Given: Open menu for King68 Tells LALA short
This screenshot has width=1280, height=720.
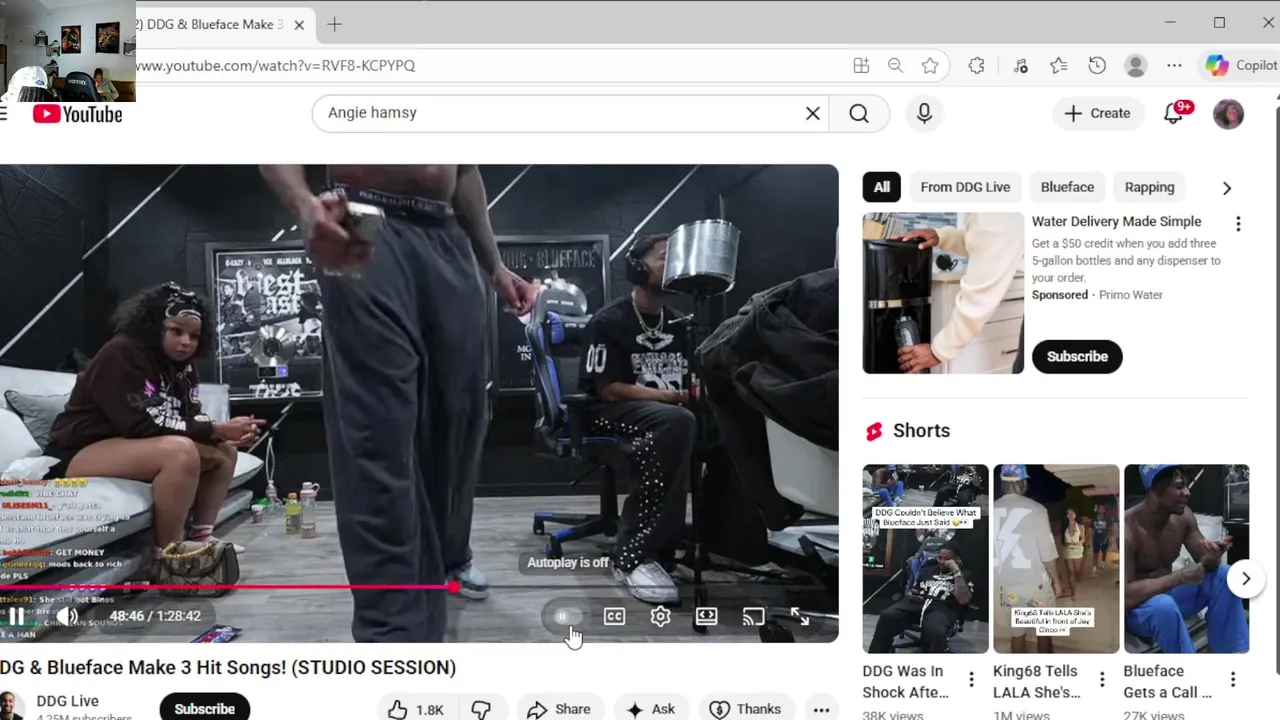Looking at the screenshot, I should 1102,680.
